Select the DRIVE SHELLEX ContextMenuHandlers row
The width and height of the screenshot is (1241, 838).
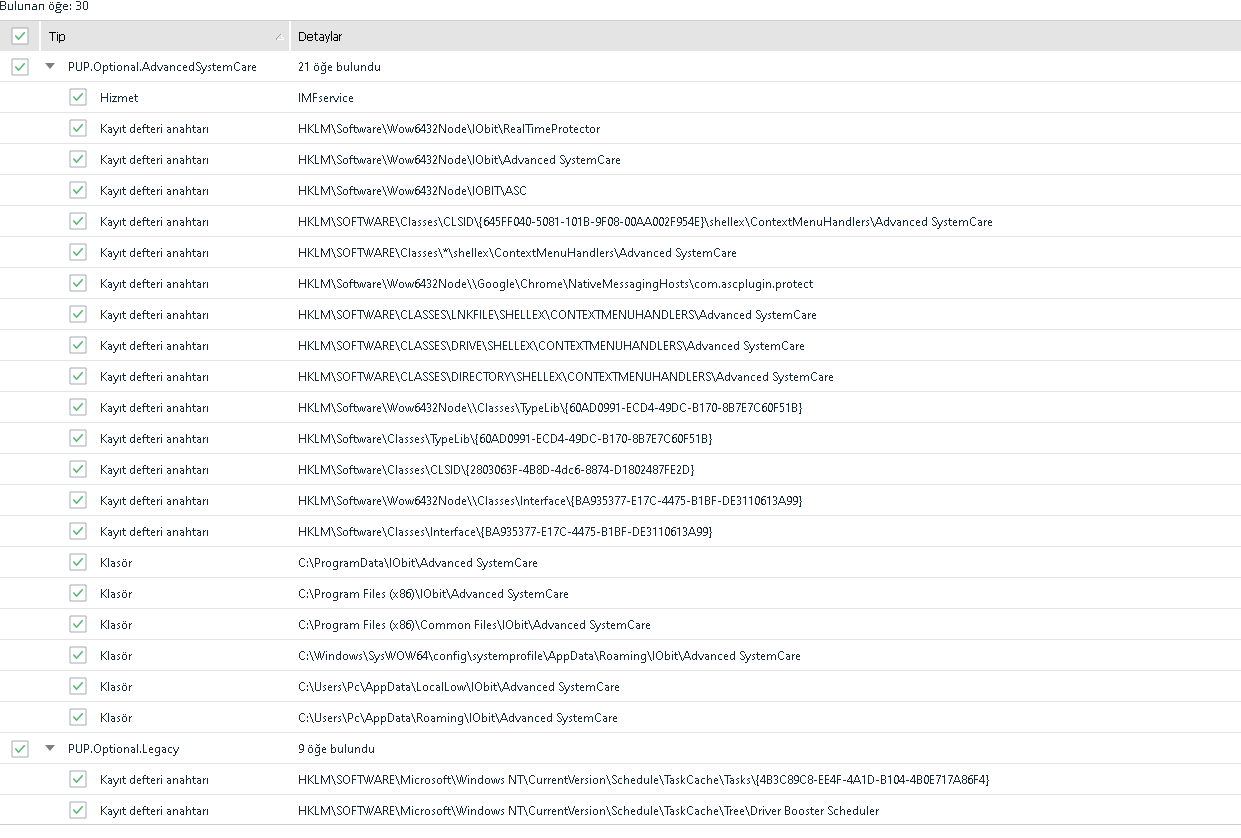coord(550,346)
